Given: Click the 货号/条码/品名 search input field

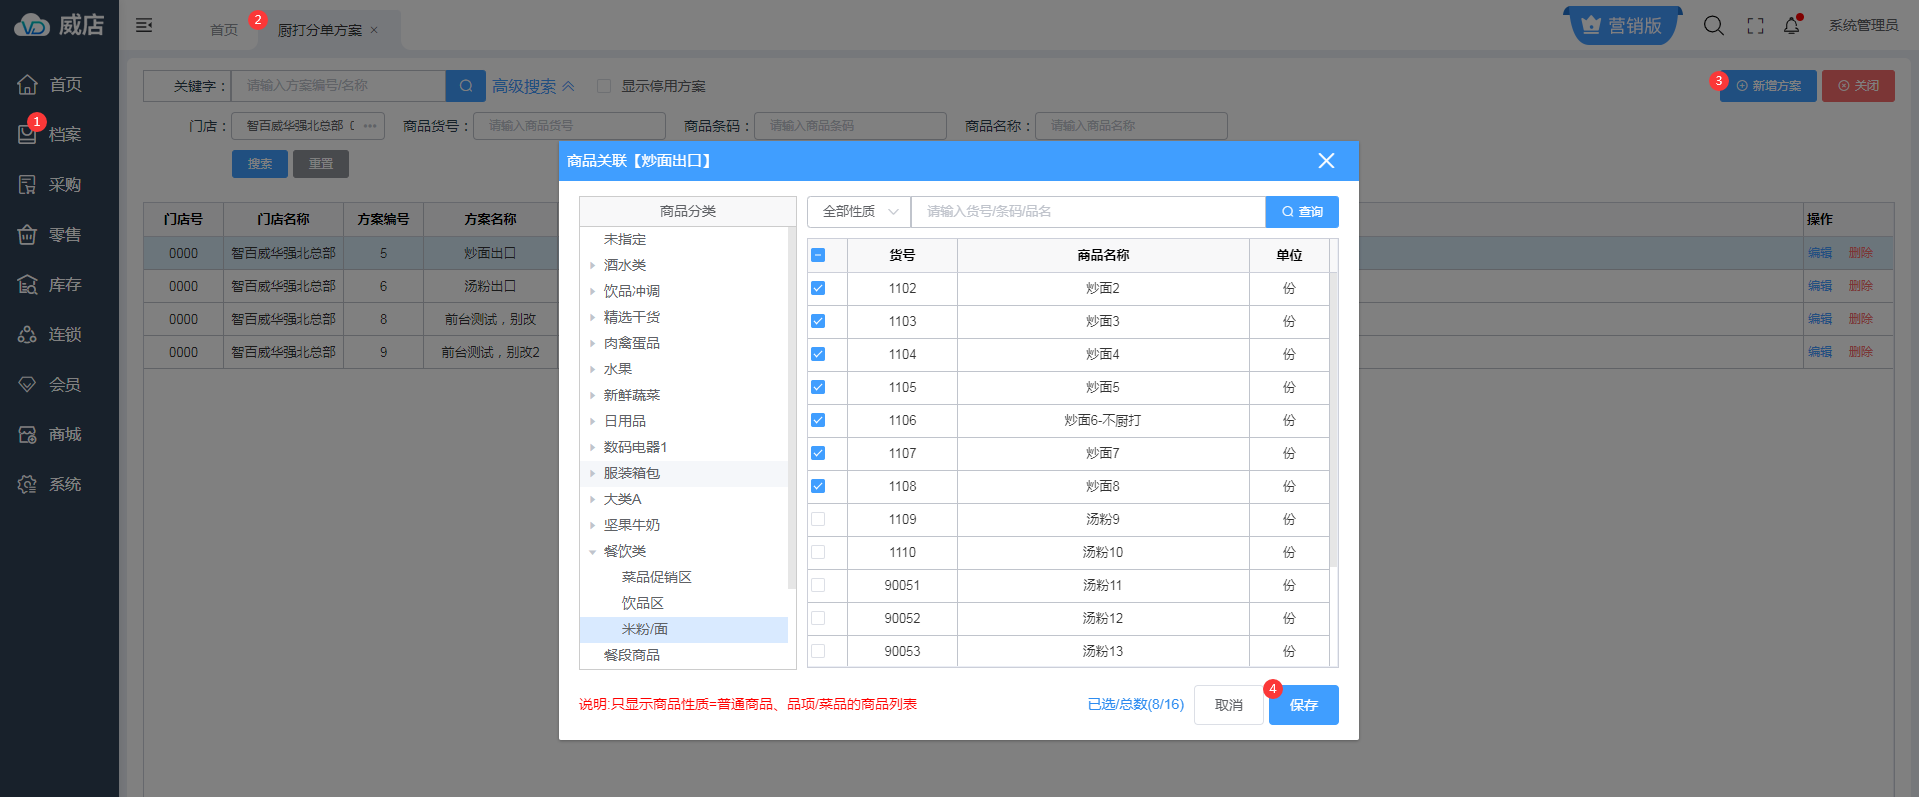Looking at the screenshot, I should tap(1087, 212).
